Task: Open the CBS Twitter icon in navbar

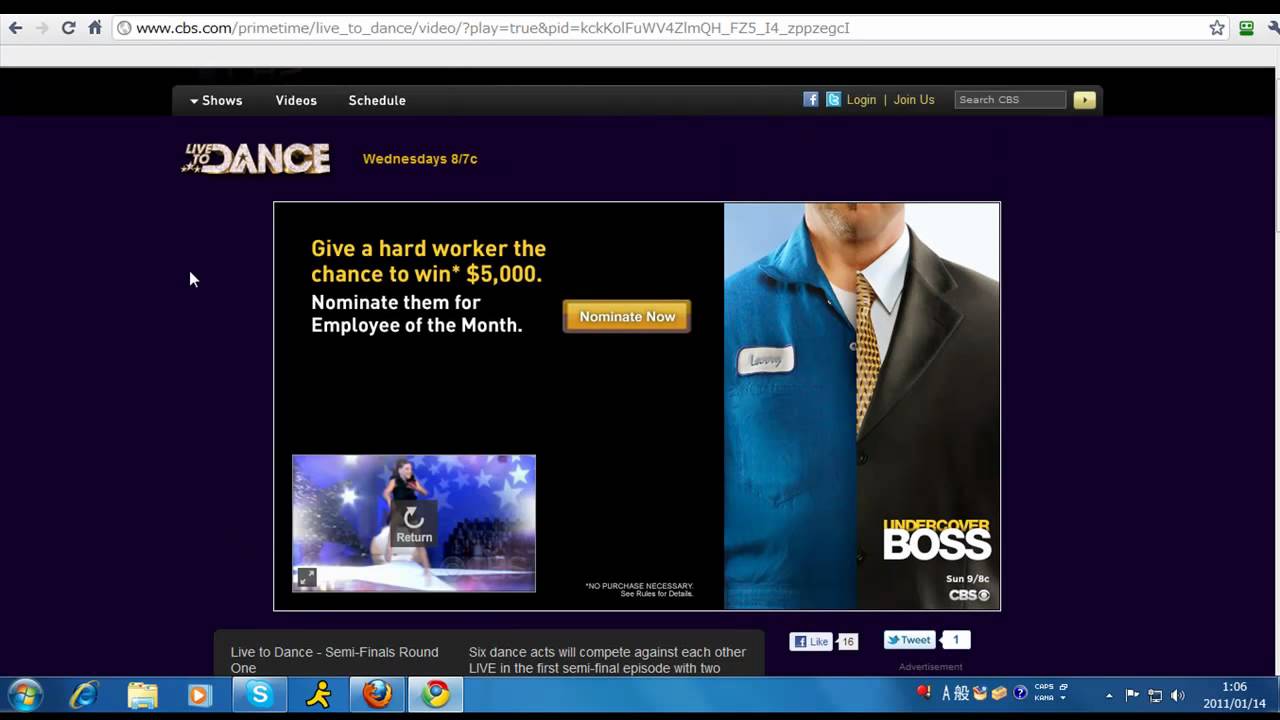Action: (833, 99)
